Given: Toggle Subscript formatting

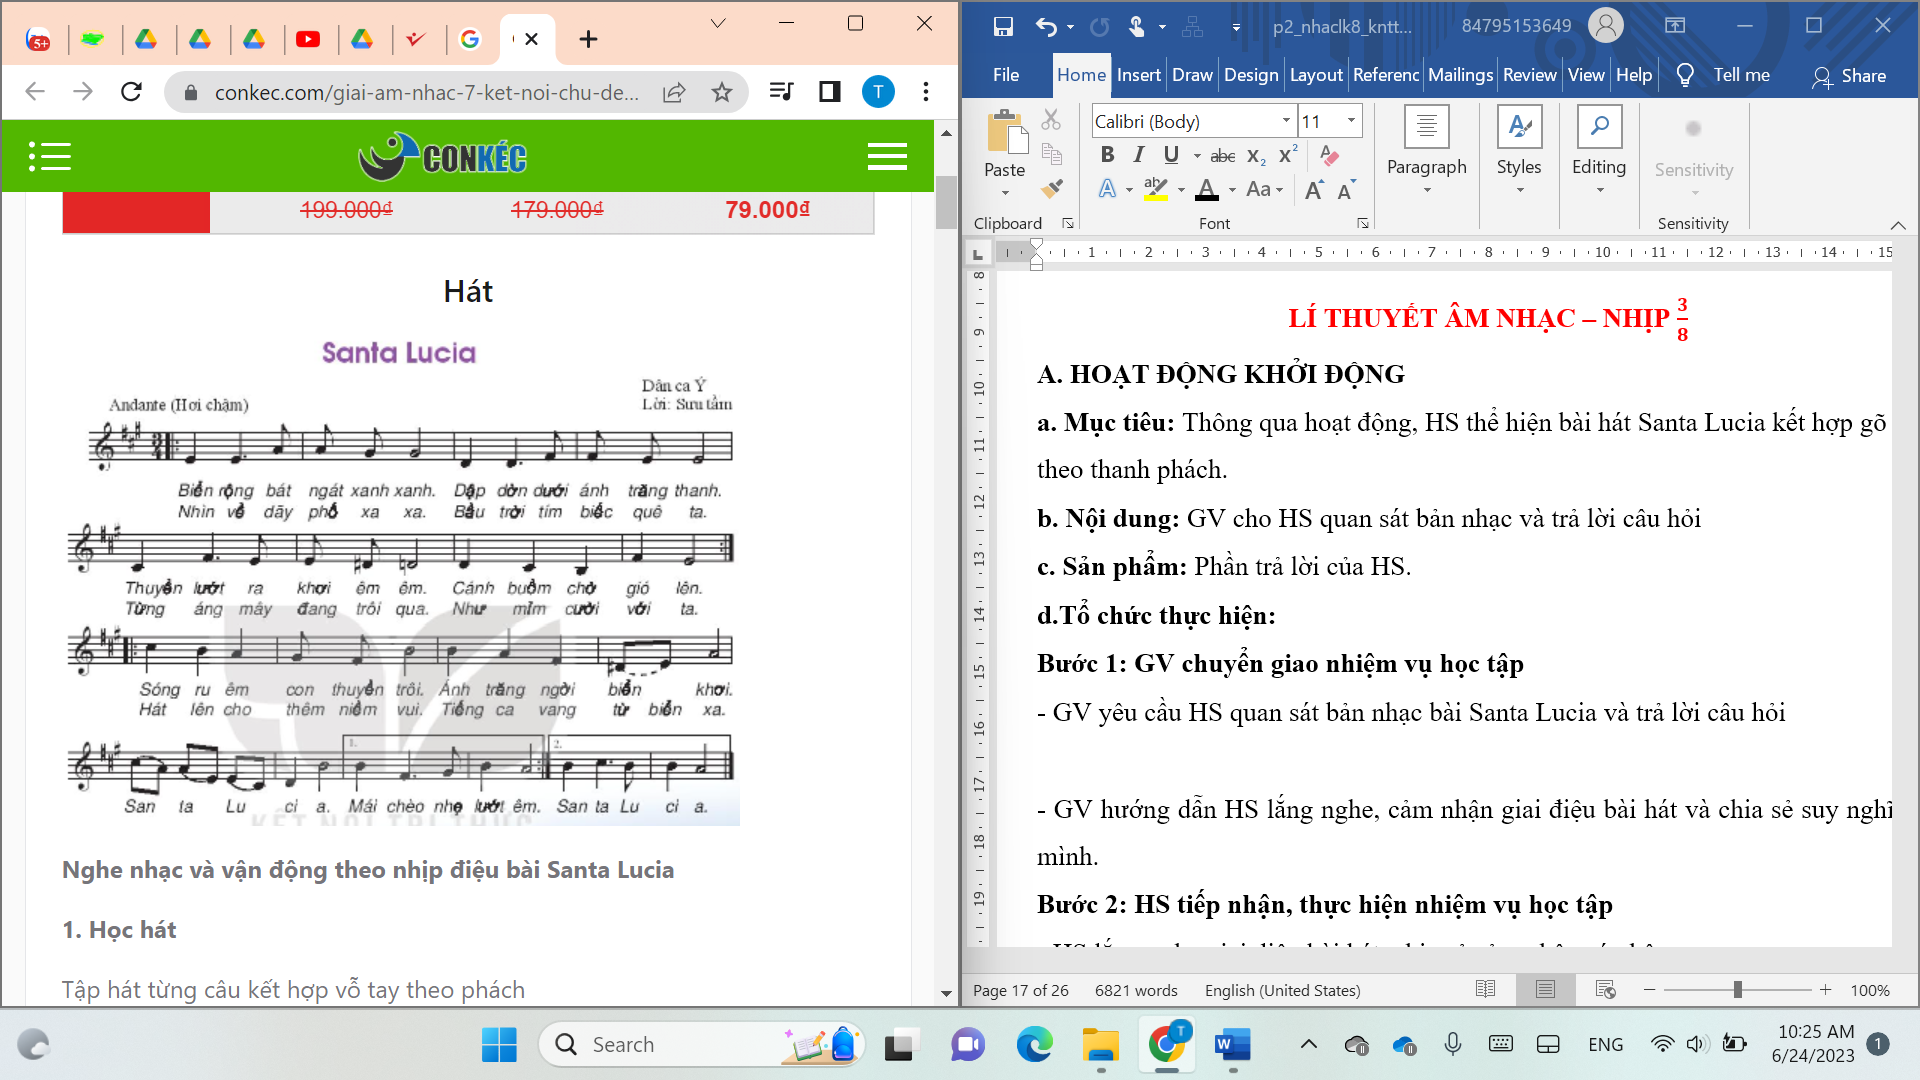Looking at the screenshot, I should 1256,156.
